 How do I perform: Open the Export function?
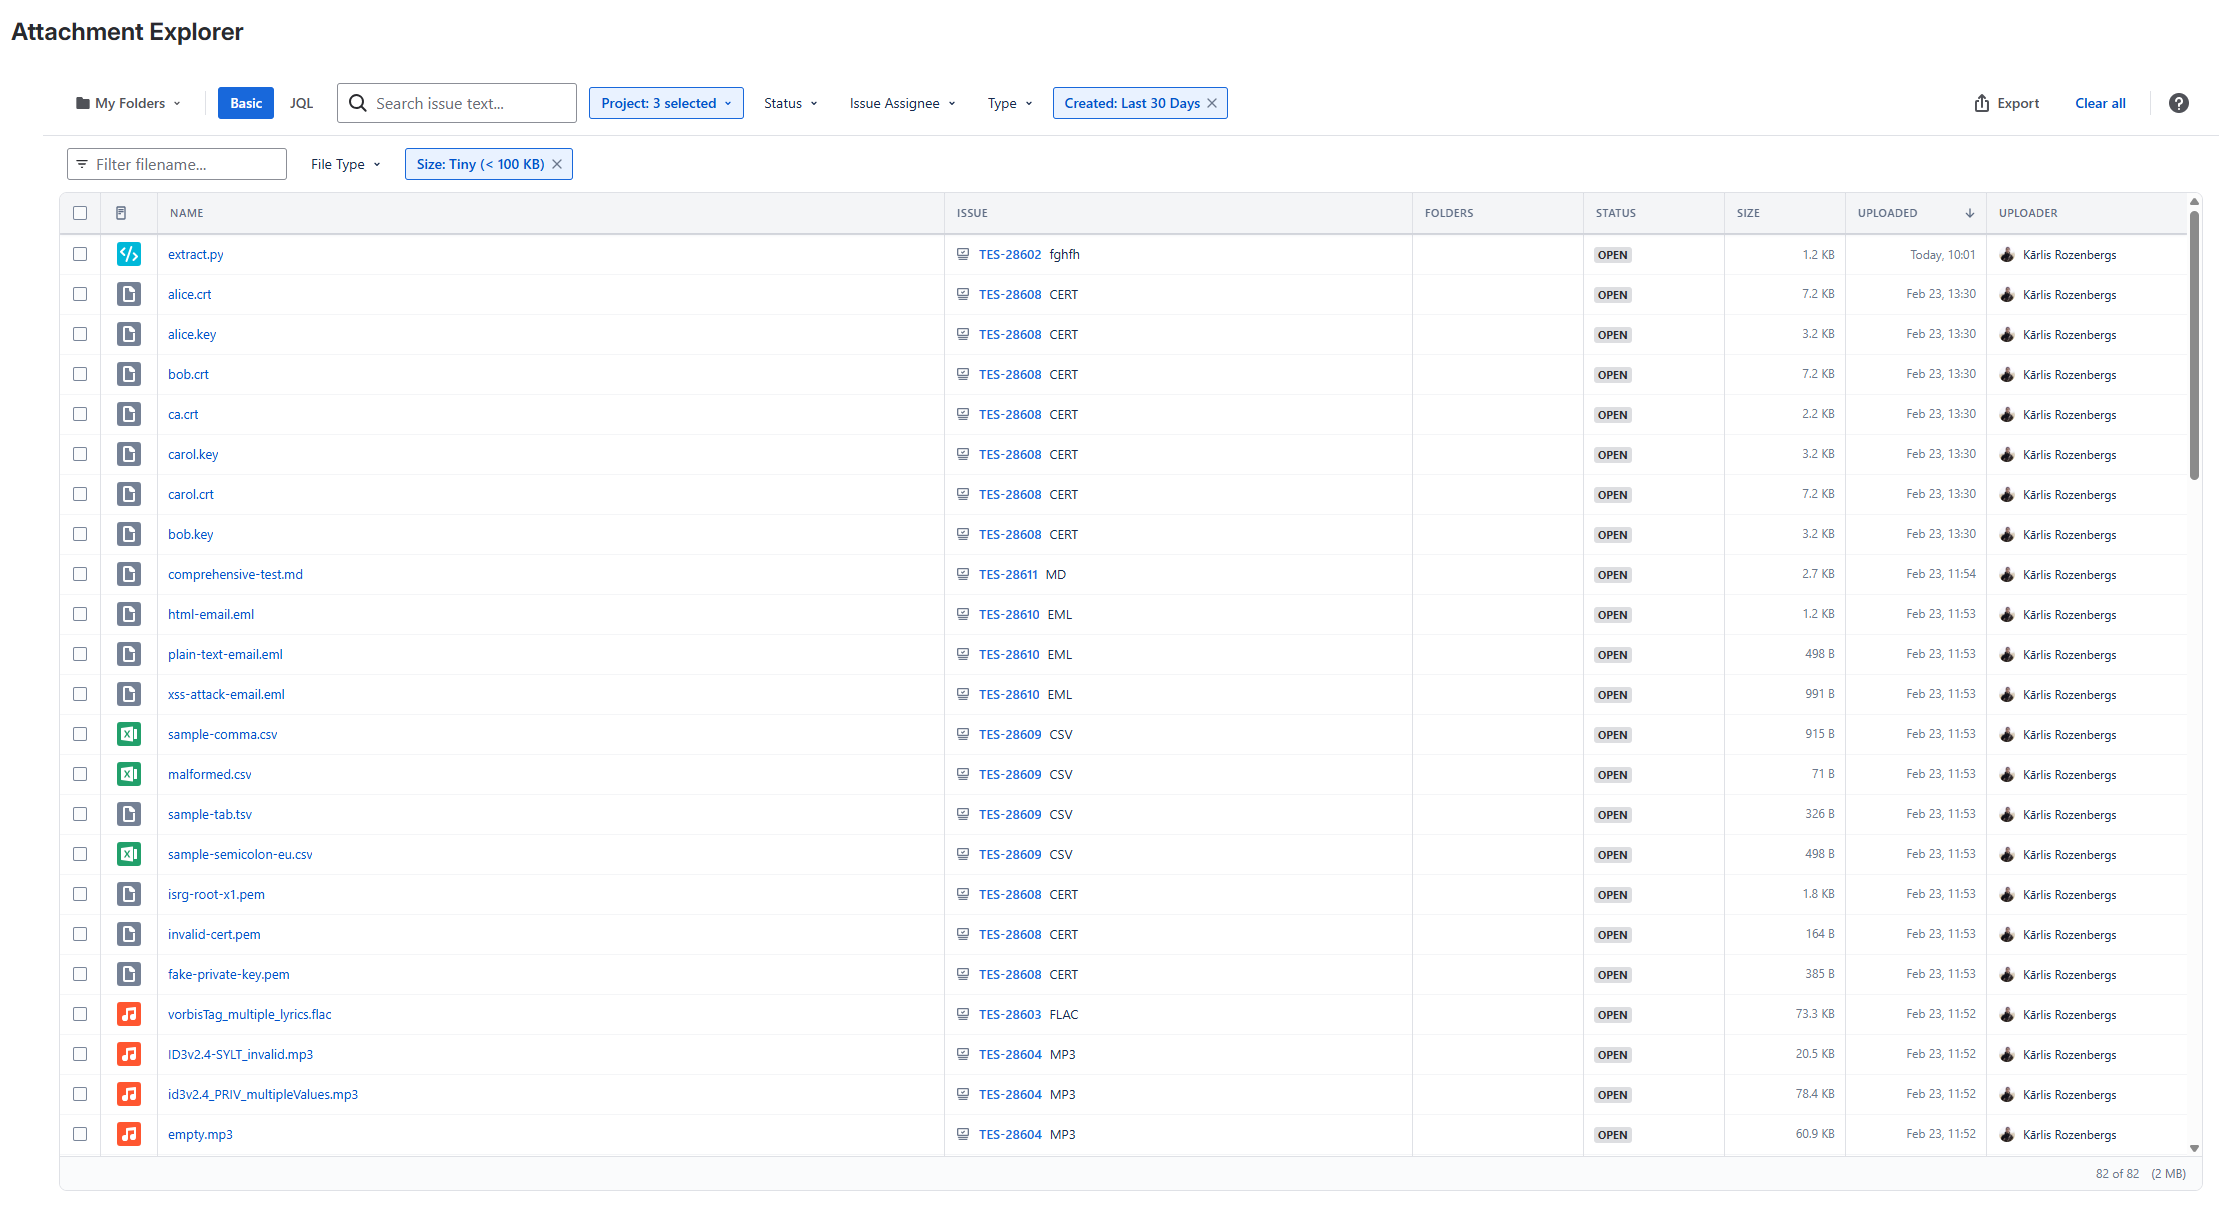coord(2005,103)
